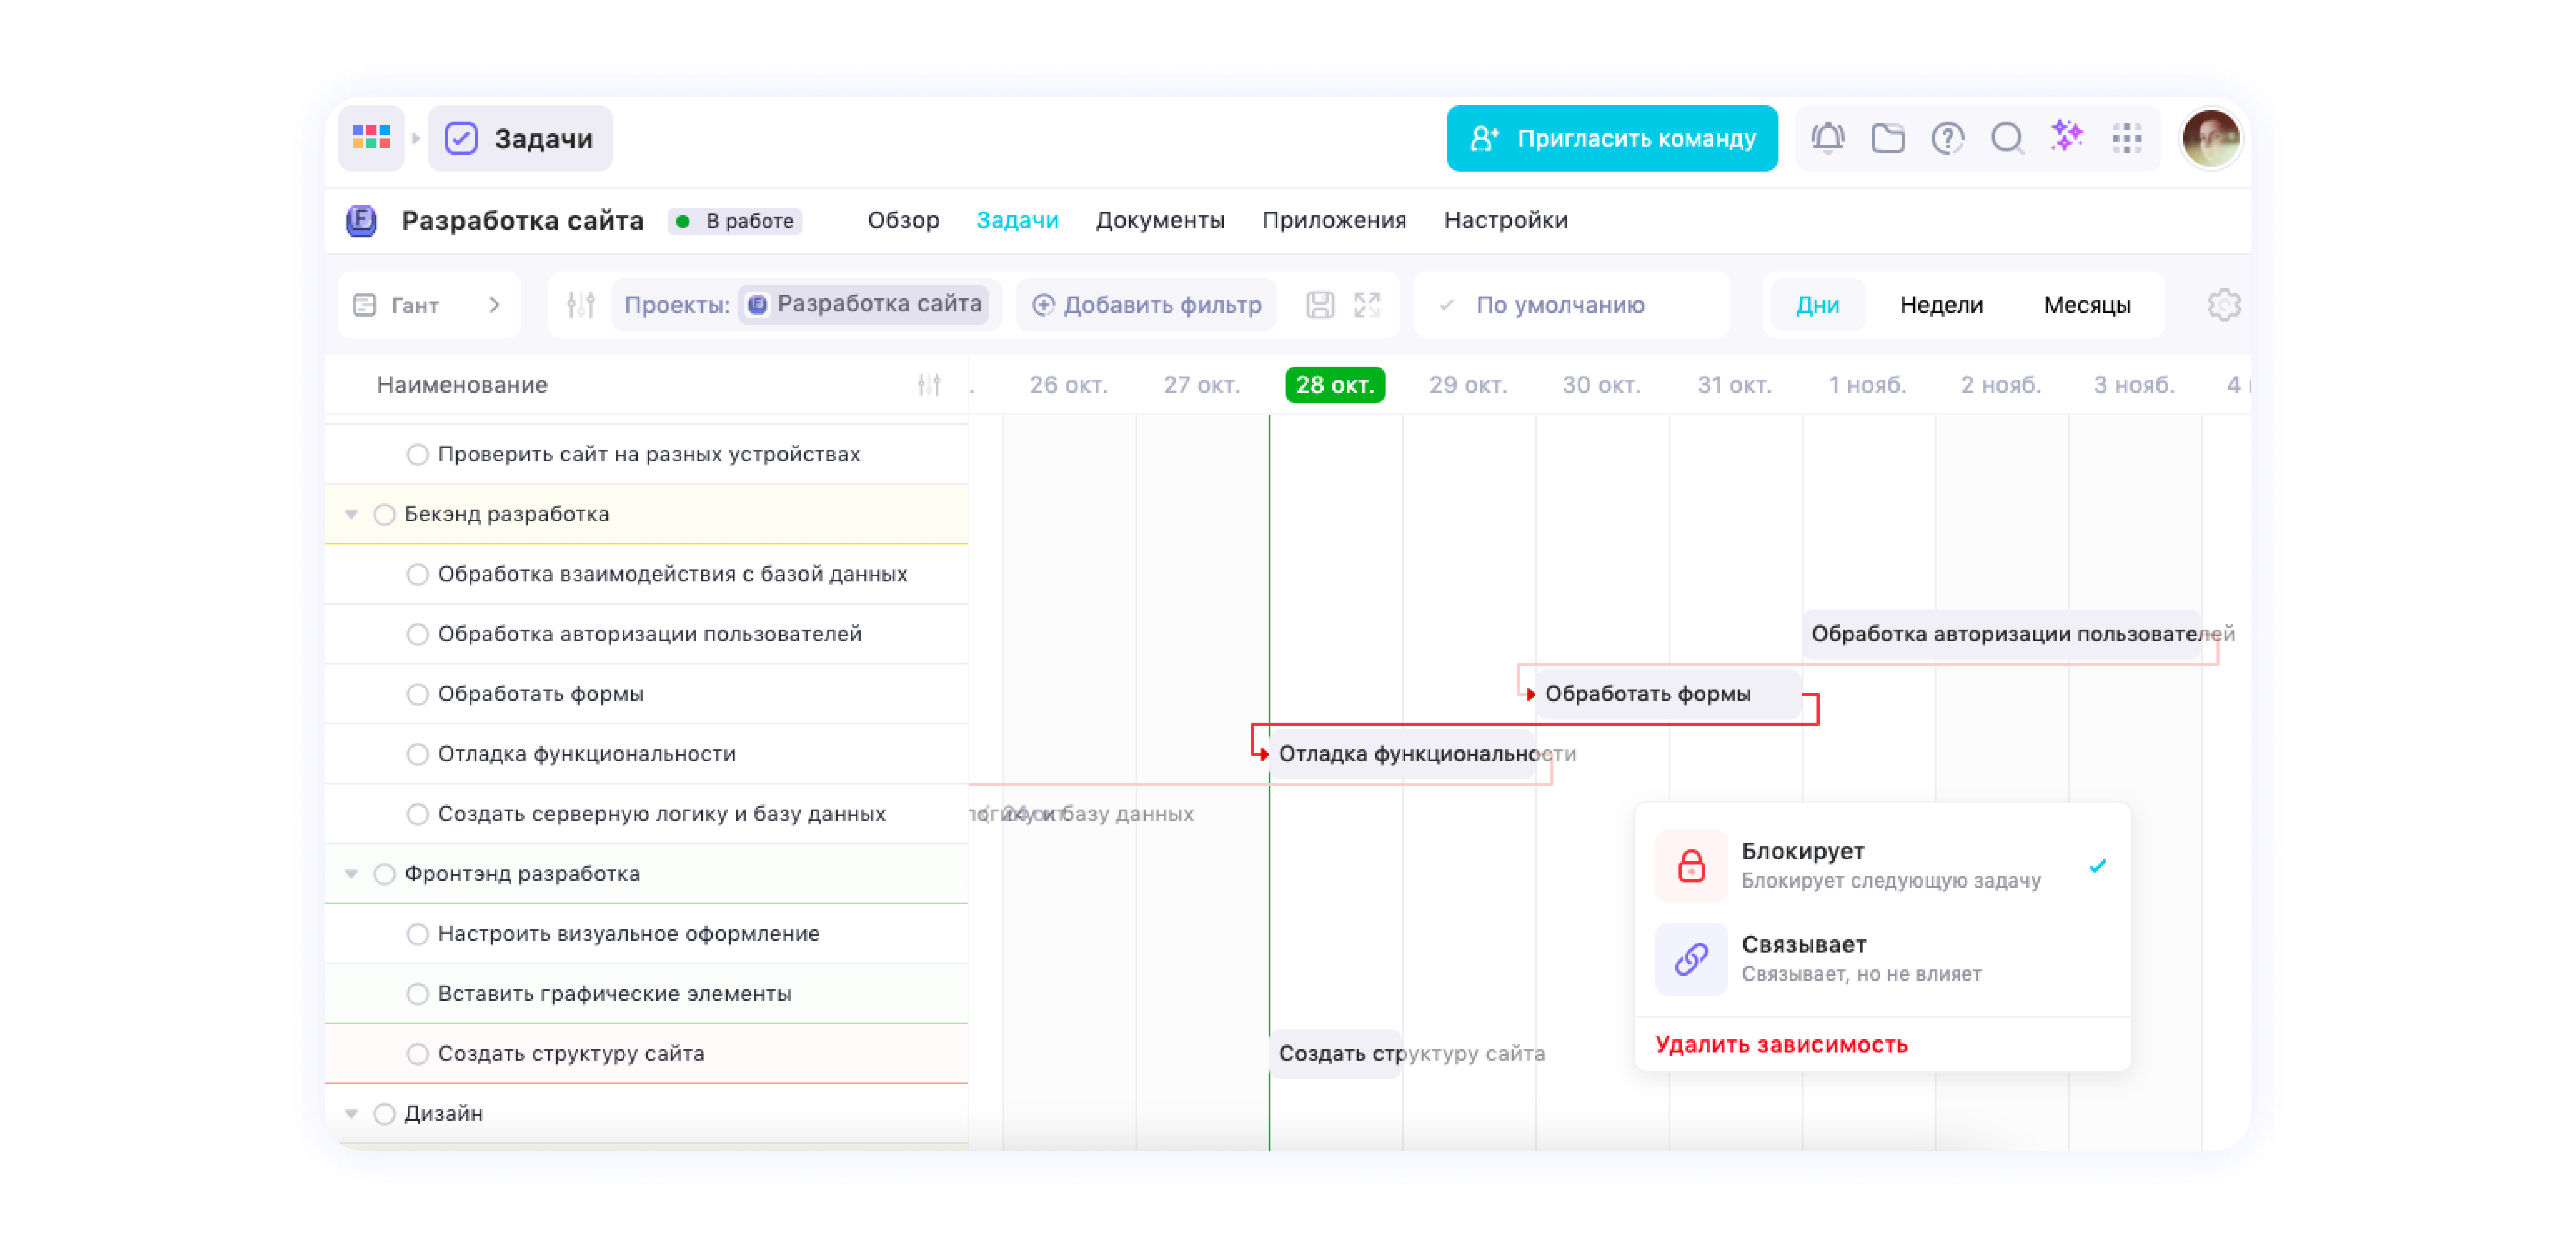Open the apps grid icon

(2128, 138)
